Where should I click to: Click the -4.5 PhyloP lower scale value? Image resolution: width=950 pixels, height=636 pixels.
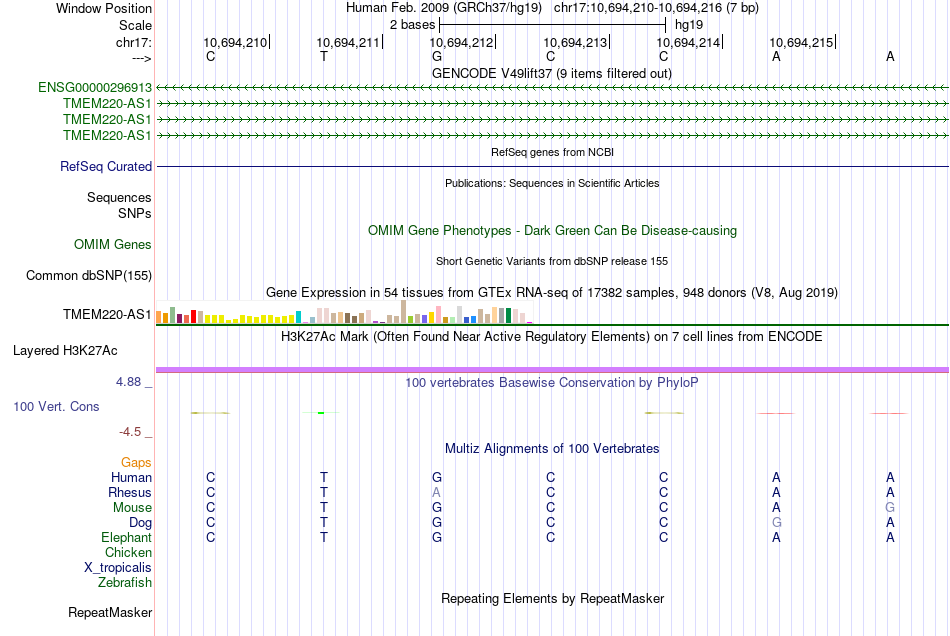pos(130,432)
